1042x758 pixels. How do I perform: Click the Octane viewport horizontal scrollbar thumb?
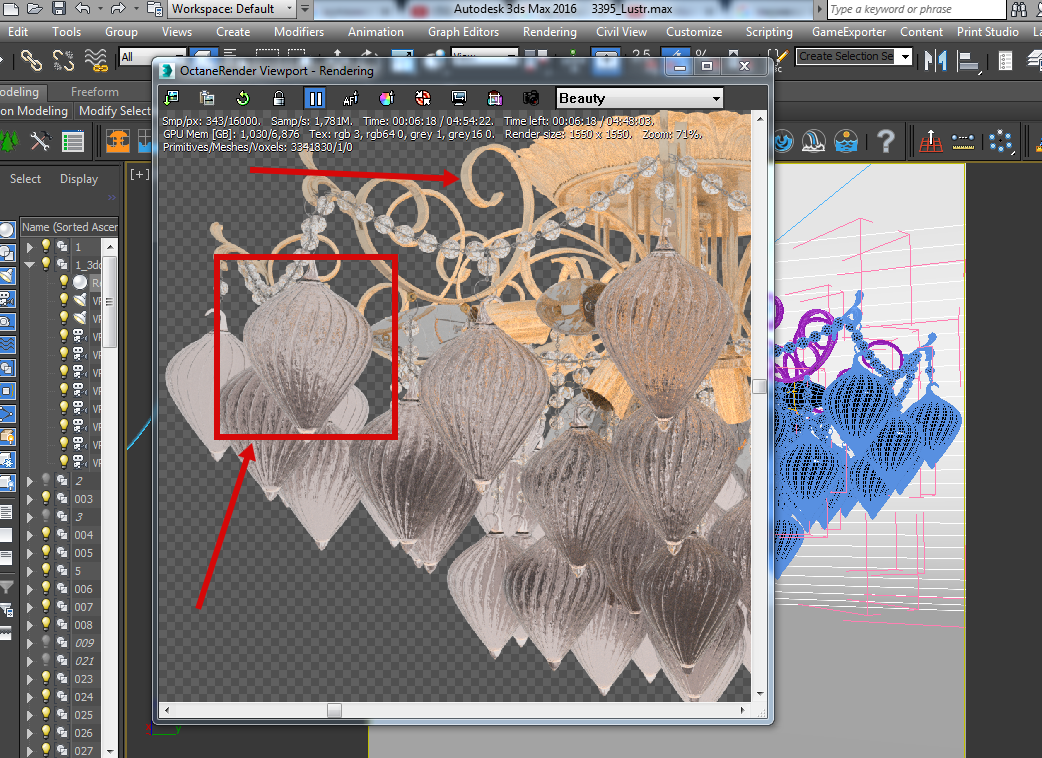[334, 710]
